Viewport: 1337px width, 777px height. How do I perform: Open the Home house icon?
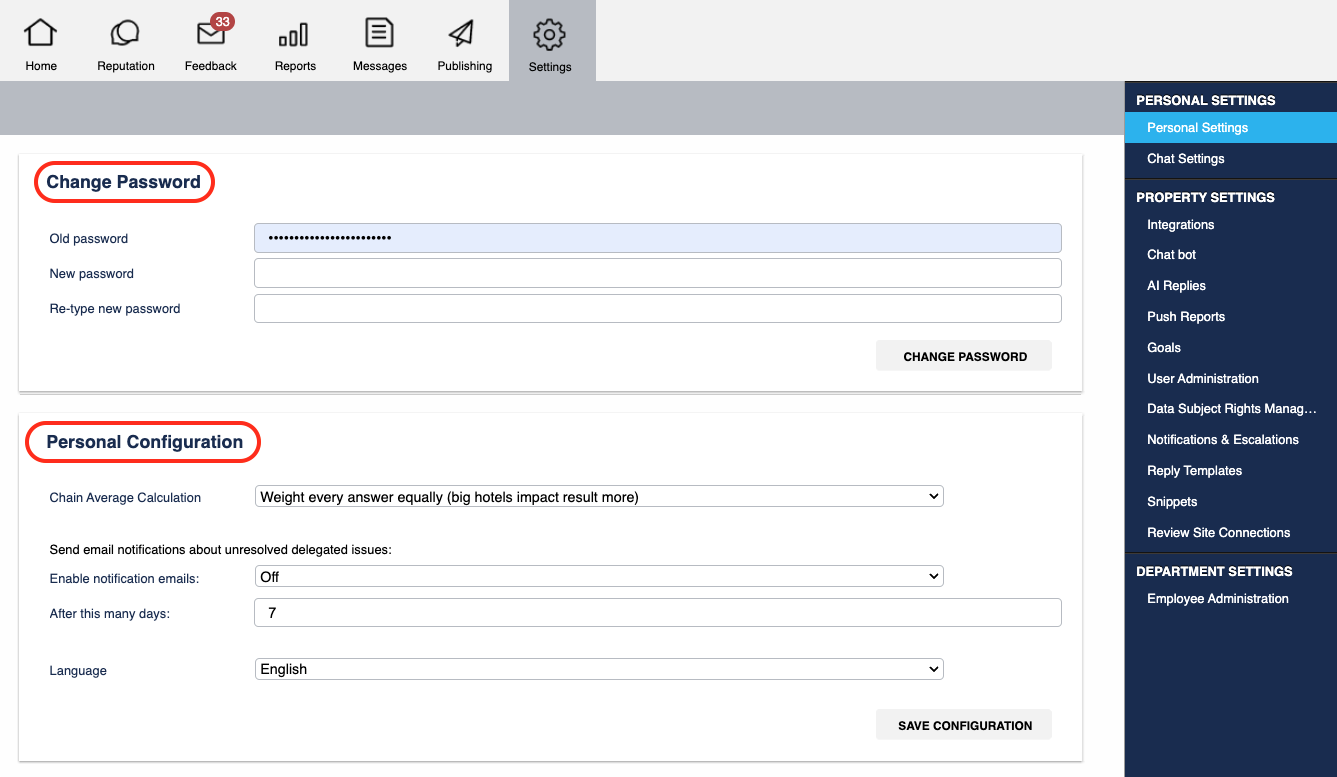click(41, 33)
